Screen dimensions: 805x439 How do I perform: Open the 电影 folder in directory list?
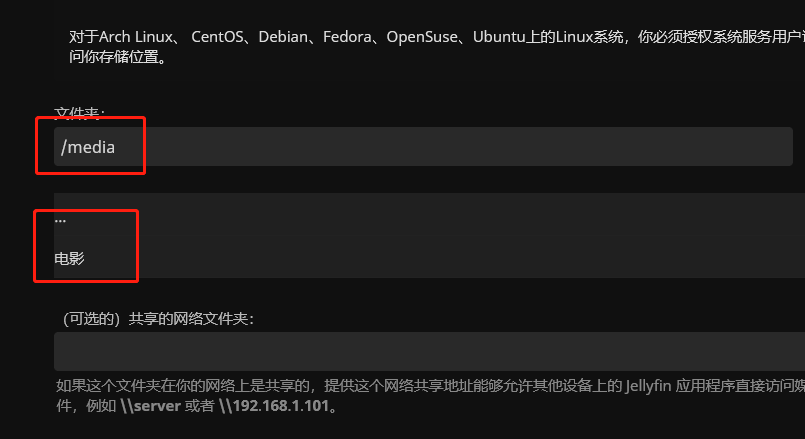70,258
